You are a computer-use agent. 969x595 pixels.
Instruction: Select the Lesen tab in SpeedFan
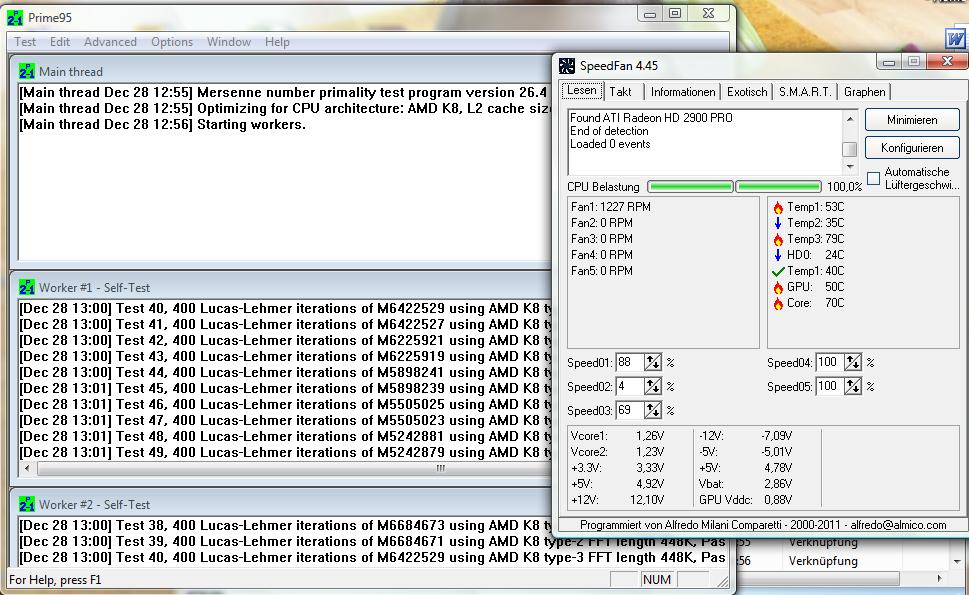tap(582, 90)
